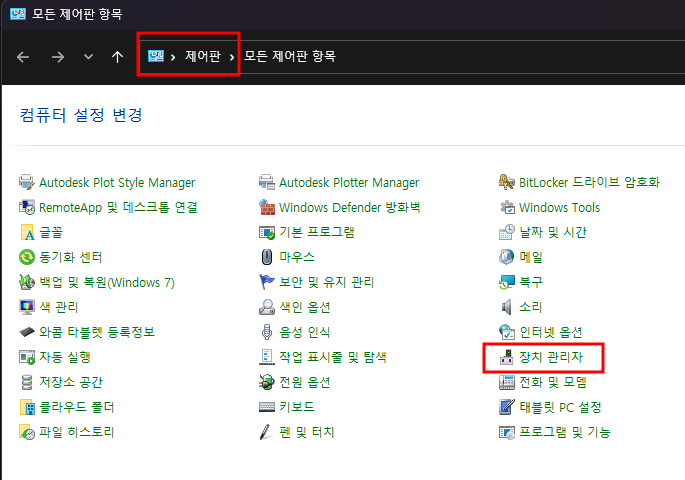The height and width of the screenshot is (480, 685).
Task: Click the 메일 icon
Action: (506, 257)
